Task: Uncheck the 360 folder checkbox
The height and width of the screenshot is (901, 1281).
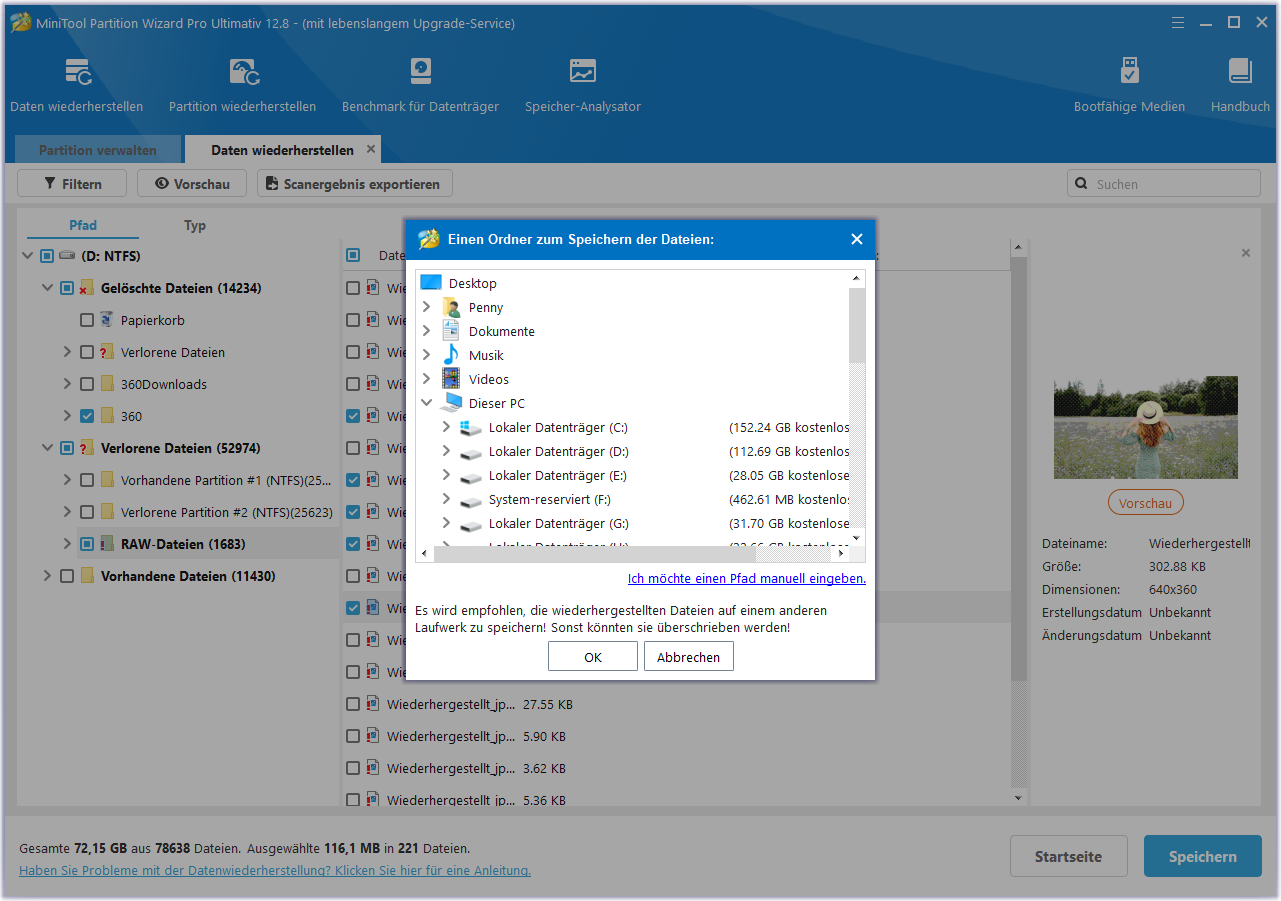Action: [x=87, y=416]
